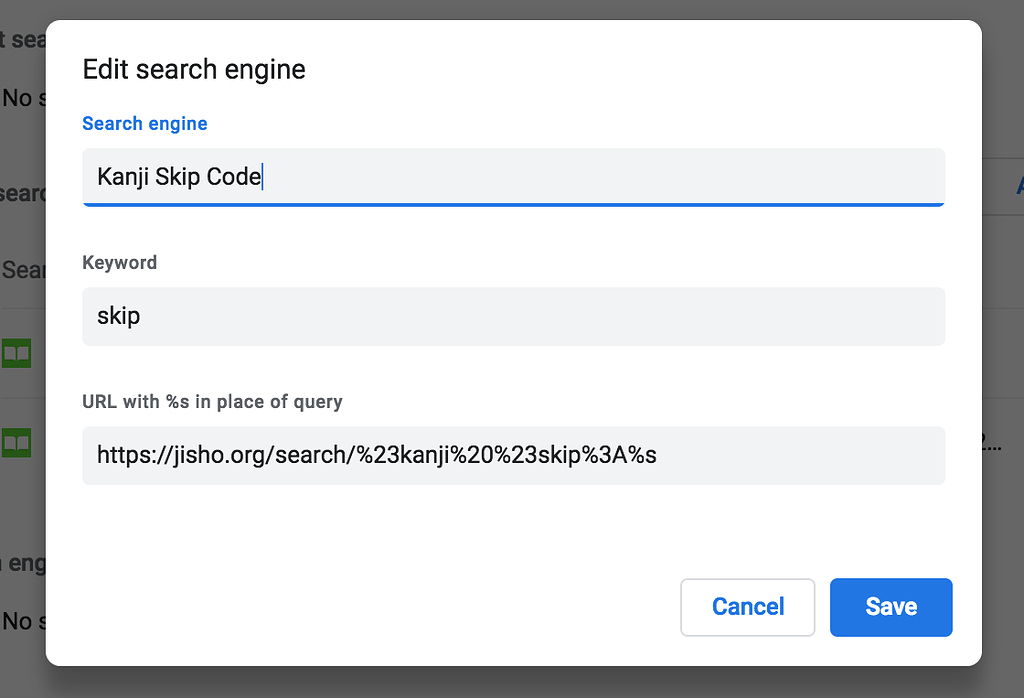Image resolution: width=1024 pixels, height=698 pixels.
Task: Click the dimmed 'Sear' column header at left
Action: (x=22, y=270)
